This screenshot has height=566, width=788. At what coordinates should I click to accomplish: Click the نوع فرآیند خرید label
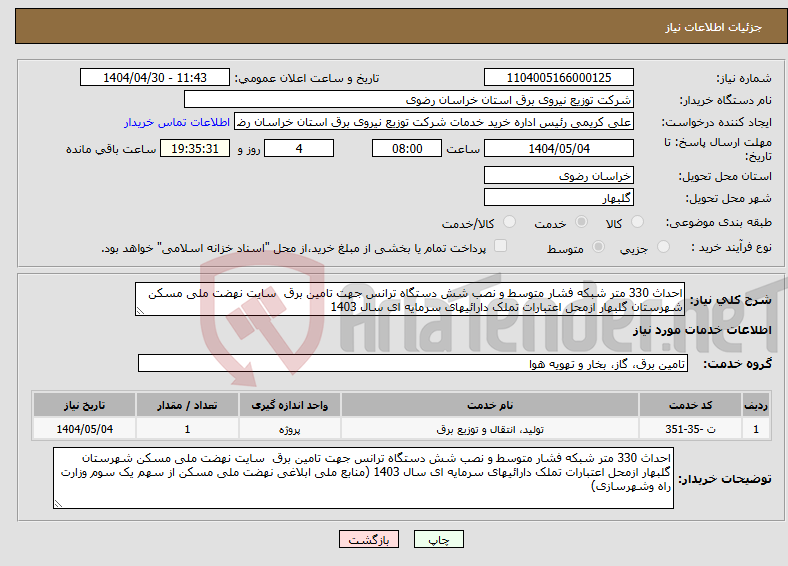pyautogui.click(x=731, y=247)
